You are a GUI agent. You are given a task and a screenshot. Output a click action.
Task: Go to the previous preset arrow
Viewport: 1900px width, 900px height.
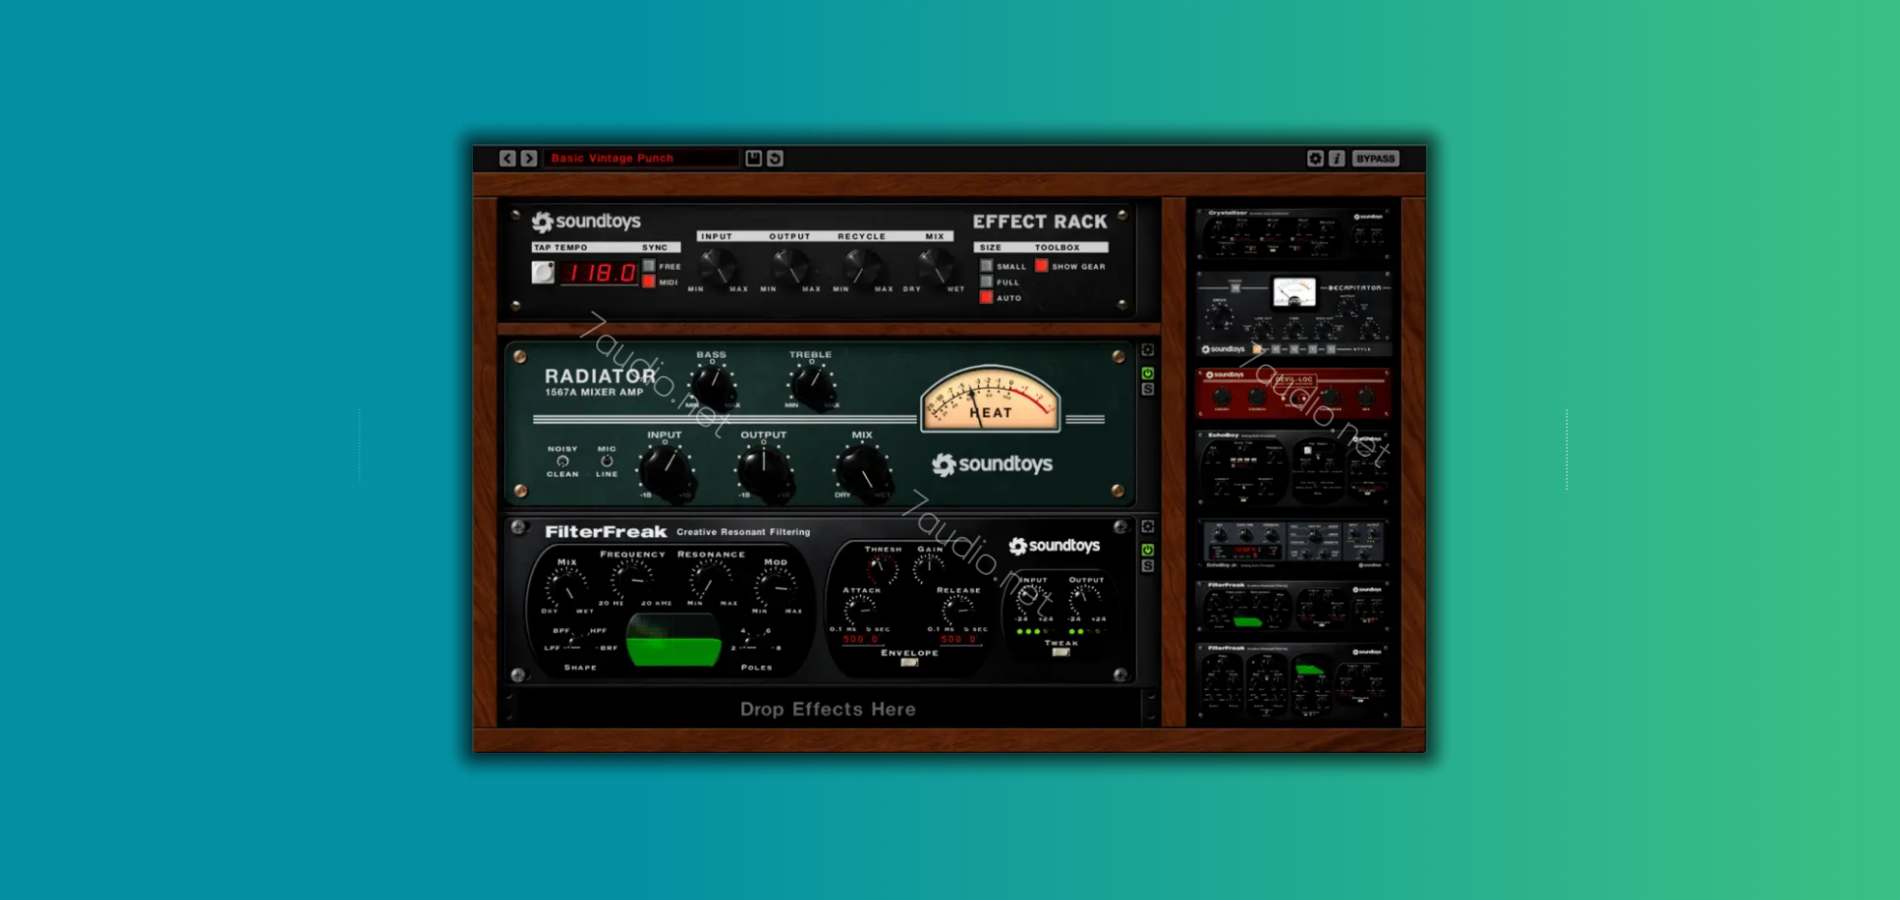pyautogui.click(x=508, y=158)
